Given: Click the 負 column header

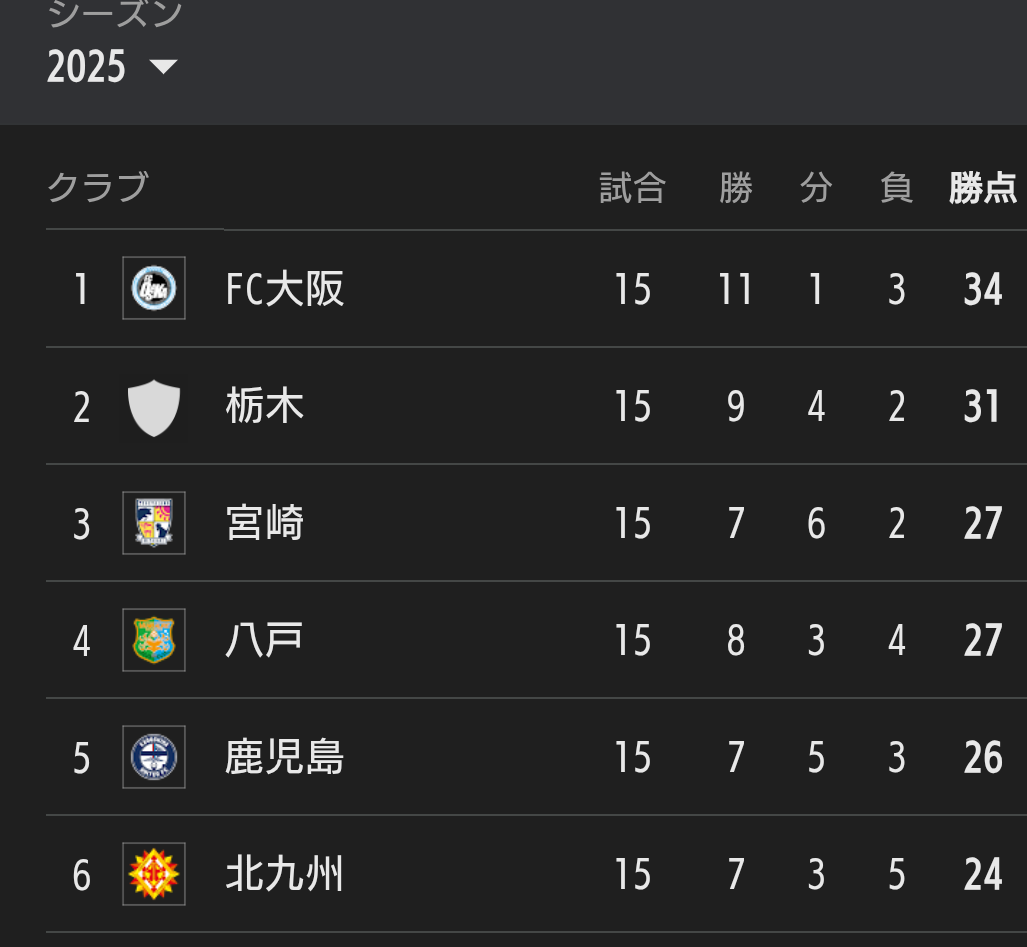Looking at the screenshot, I should [897, 188].
